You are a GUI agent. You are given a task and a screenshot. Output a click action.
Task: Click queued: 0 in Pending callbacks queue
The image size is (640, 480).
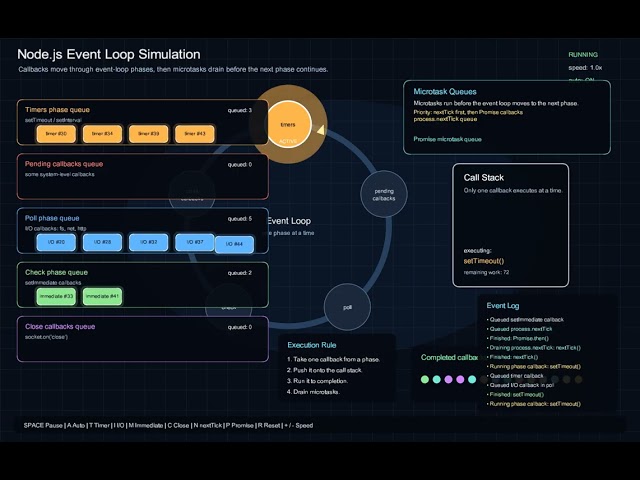(x=240, y=165)
